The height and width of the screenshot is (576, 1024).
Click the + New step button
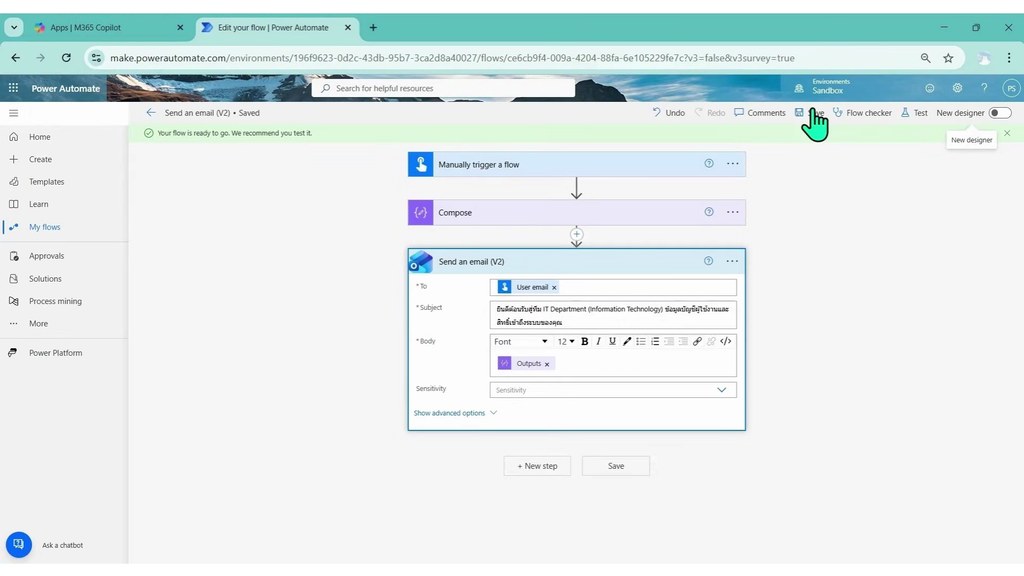click(x=537, y=466)
